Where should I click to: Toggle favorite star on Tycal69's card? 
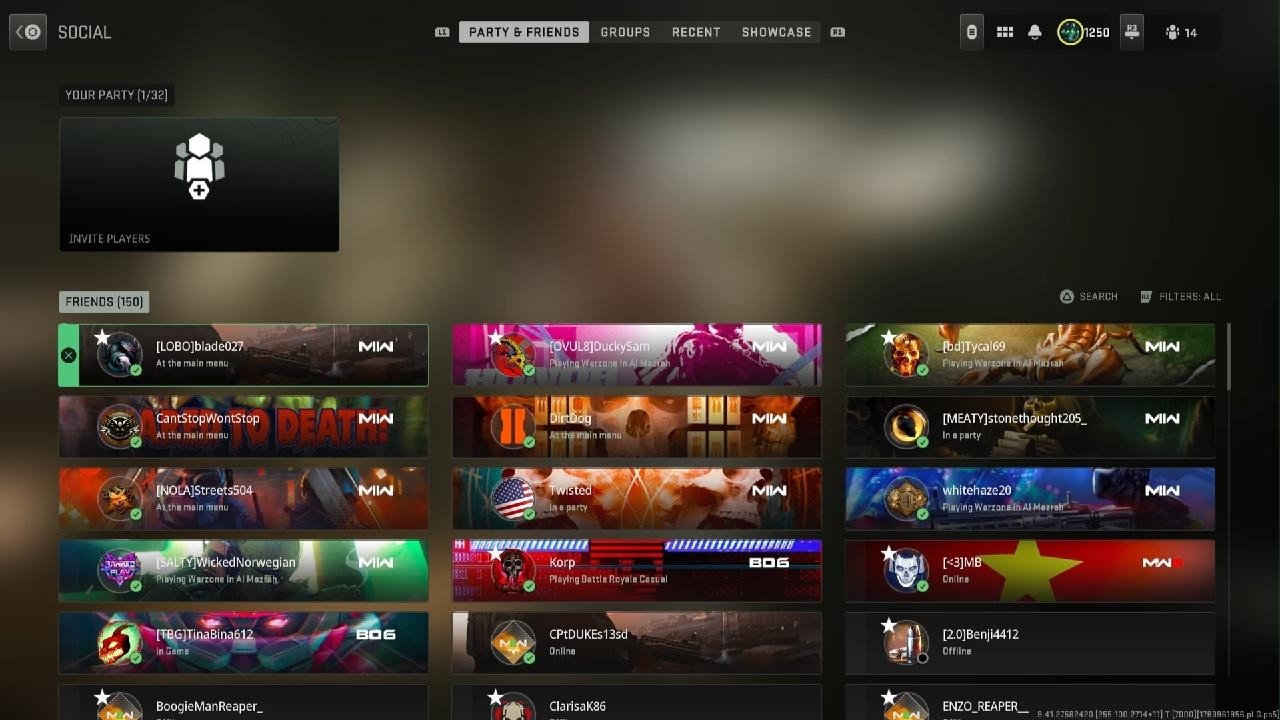click(x=888, y=338)
